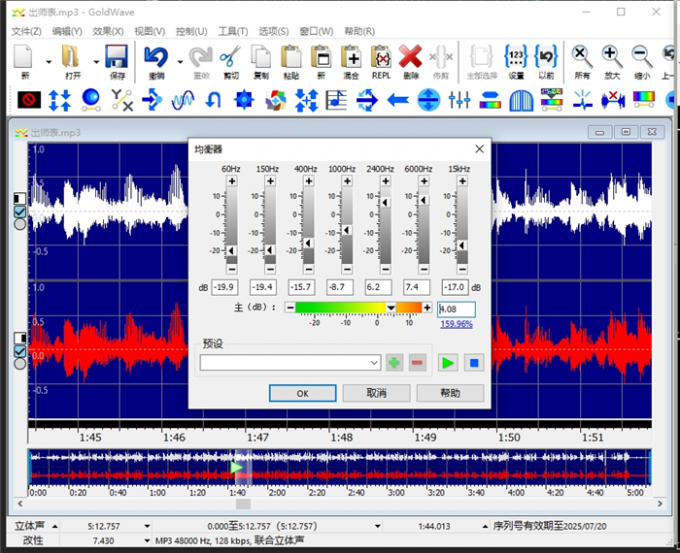Screen dimensions: 680x553
Task: Click the Zoom In (放大) magnifier icon
Action: tap(612, 56)
